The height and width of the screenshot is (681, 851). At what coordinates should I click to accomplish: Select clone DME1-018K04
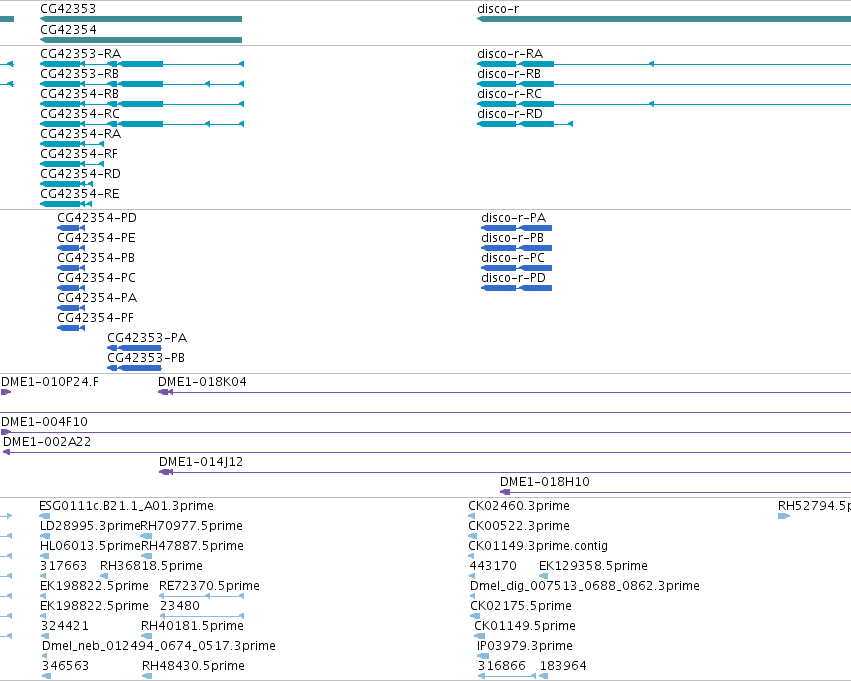click(x=504, y=392)
